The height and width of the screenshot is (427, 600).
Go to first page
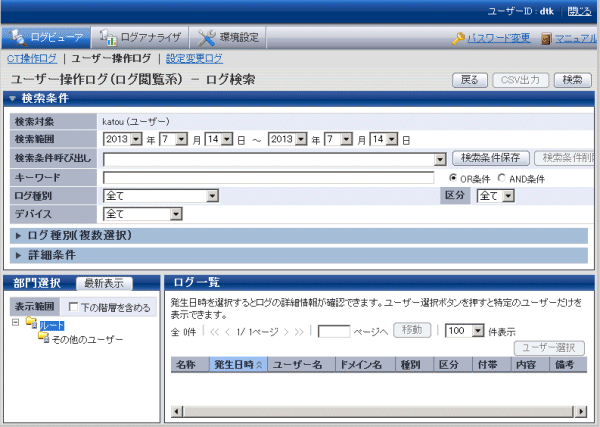coord(215,332)
